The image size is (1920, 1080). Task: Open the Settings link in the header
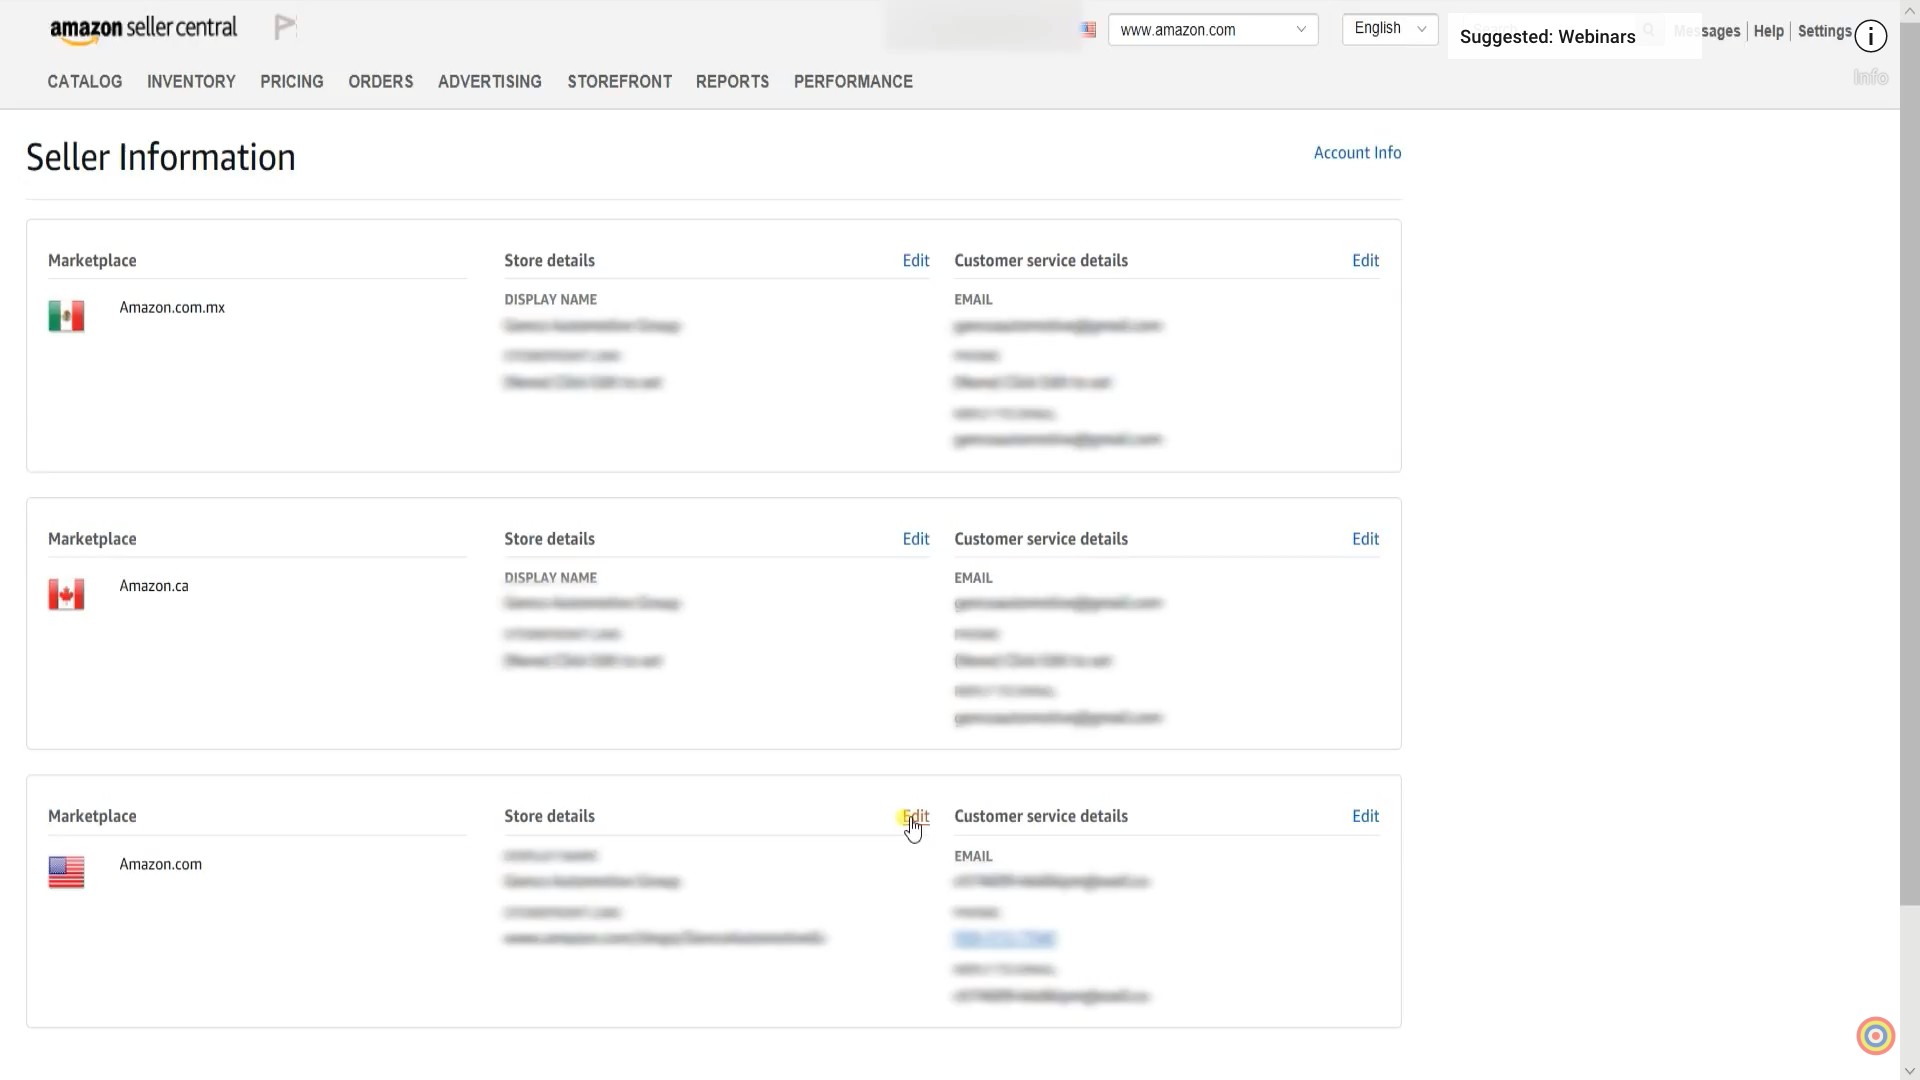click(x=1824, y=31)
